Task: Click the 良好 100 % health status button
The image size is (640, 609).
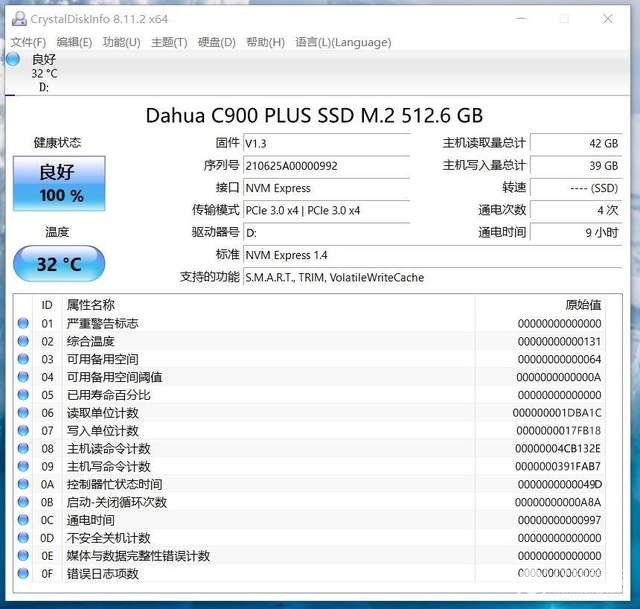Action: (59, 183)
